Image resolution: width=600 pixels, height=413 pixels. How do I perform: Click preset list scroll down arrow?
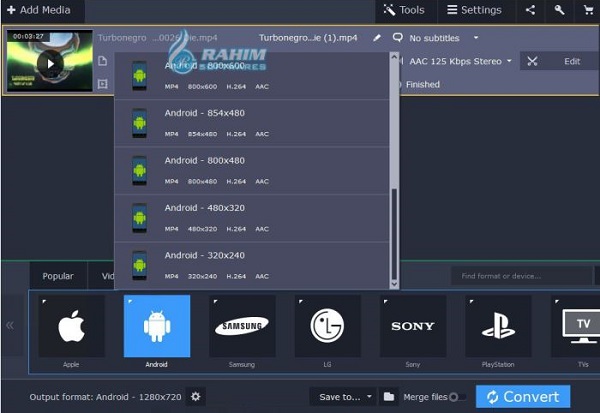click(394, 284)
